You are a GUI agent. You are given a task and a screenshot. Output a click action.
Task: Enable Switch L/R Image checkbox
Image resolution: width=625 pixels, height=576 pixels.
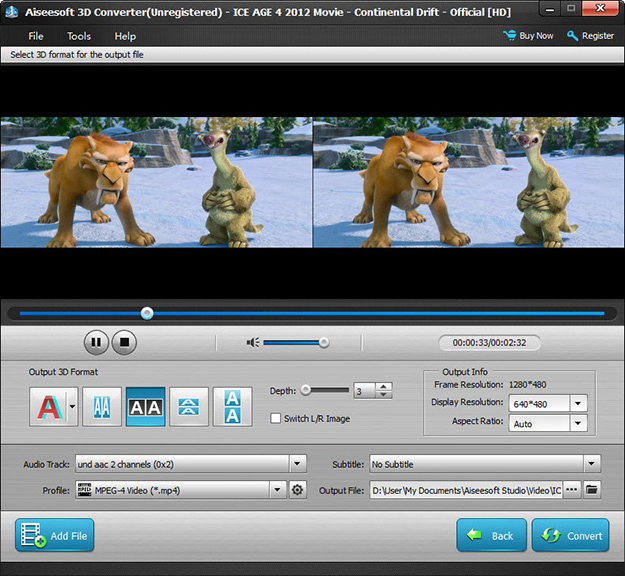click(276, 418)
